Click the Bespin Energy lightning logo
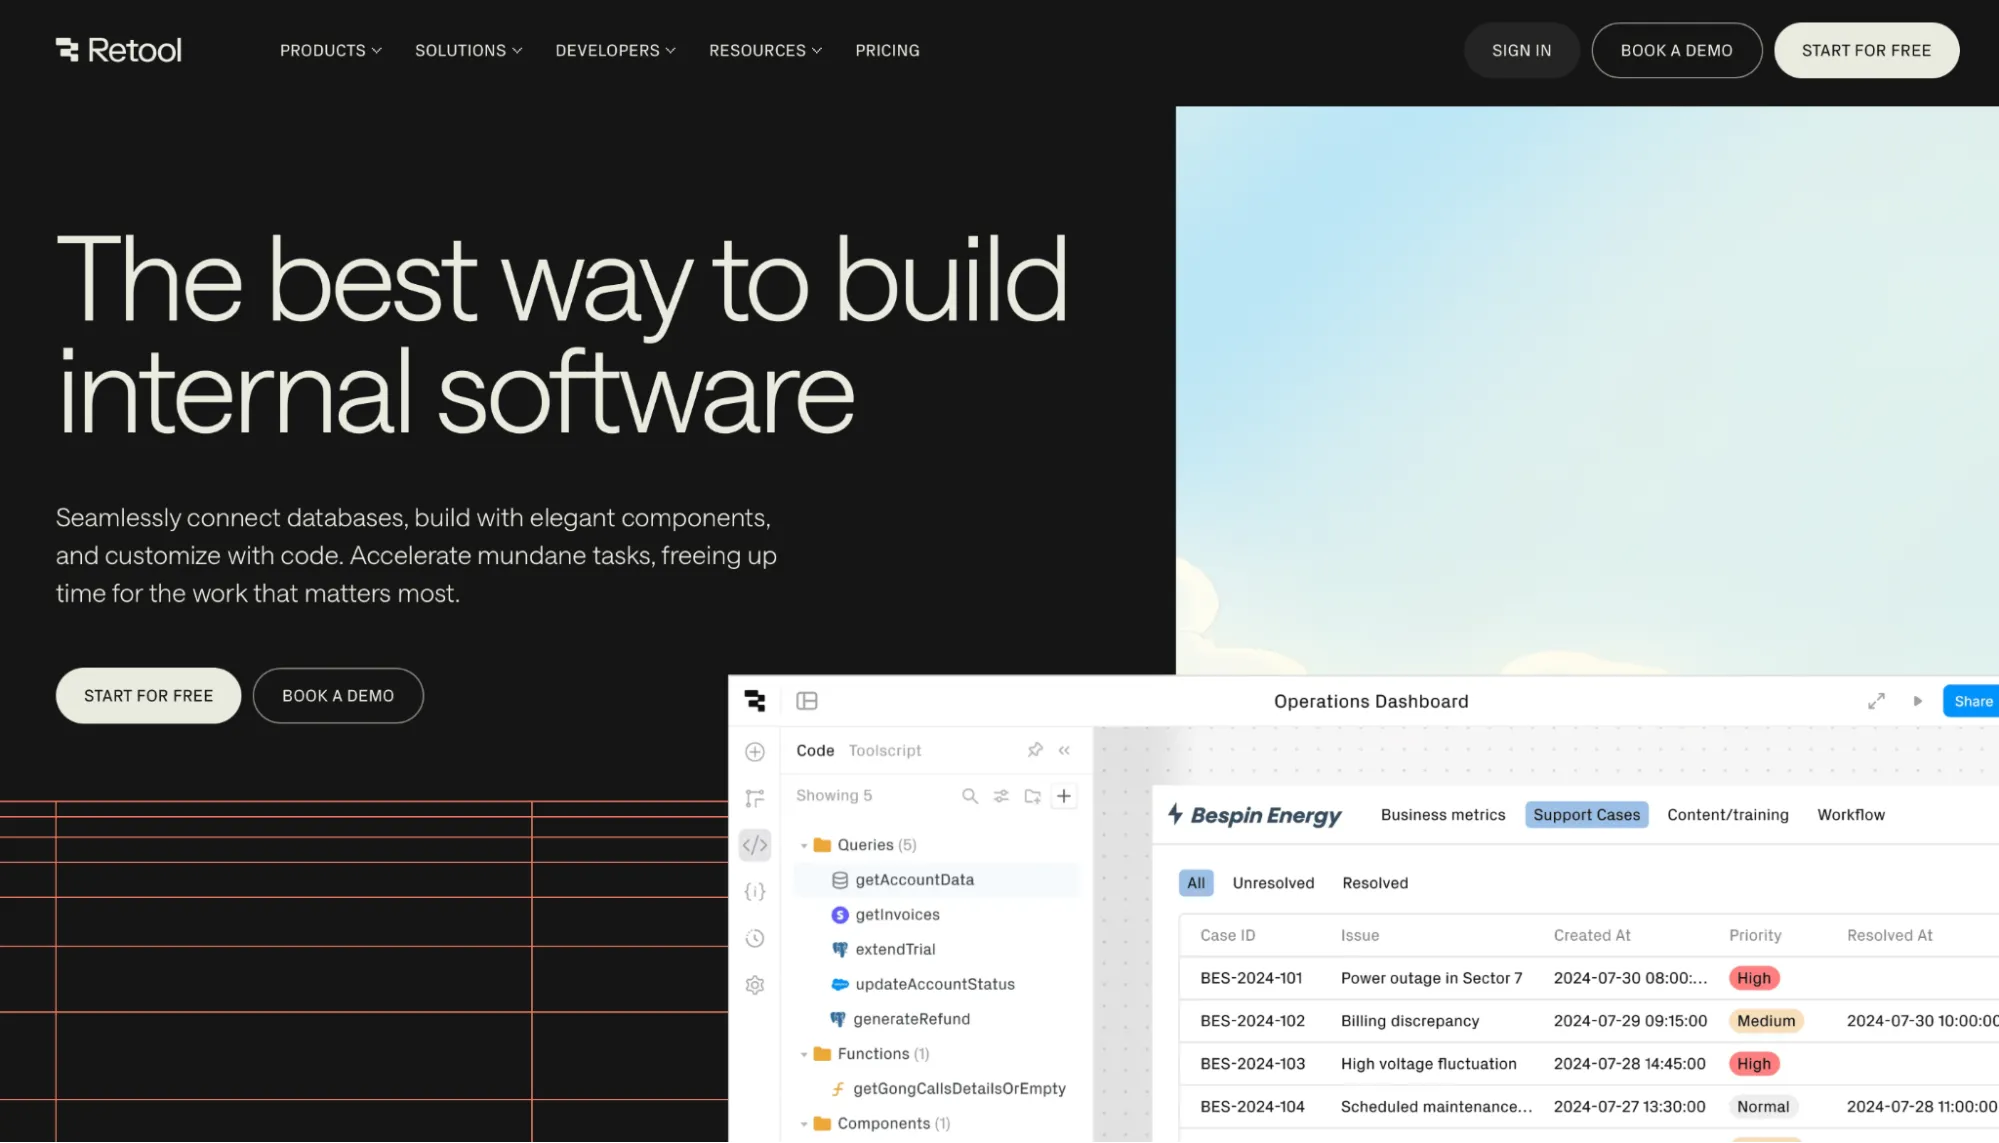Image resolution: width=1999 pixels, height=1143 pixels. (x=1176, y=814)
